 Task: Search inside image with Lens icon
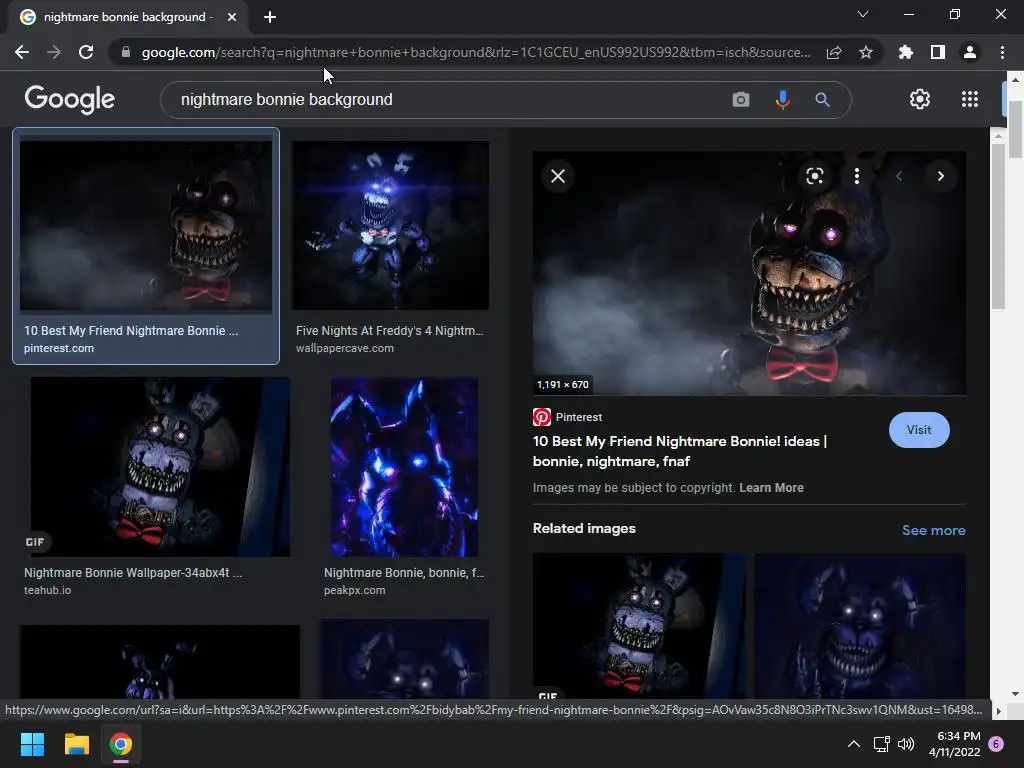click(814, 176)
